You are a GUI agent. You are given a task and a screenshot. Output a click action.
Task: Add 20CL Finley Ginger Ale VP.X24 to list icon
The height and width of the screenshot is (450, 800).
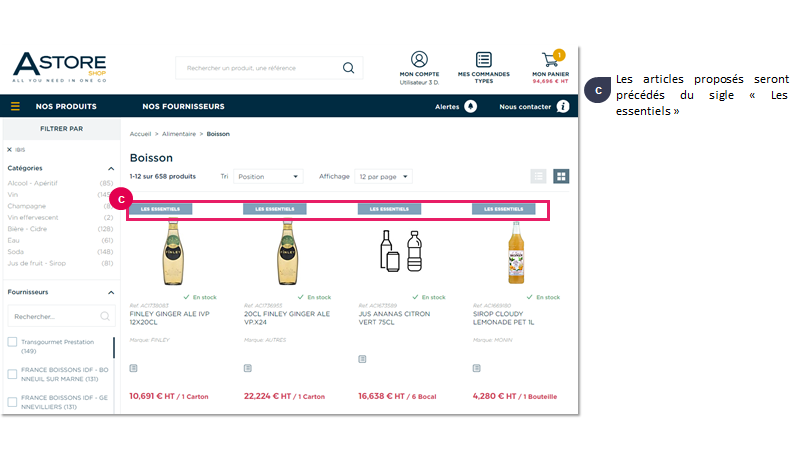coord(247,368)
